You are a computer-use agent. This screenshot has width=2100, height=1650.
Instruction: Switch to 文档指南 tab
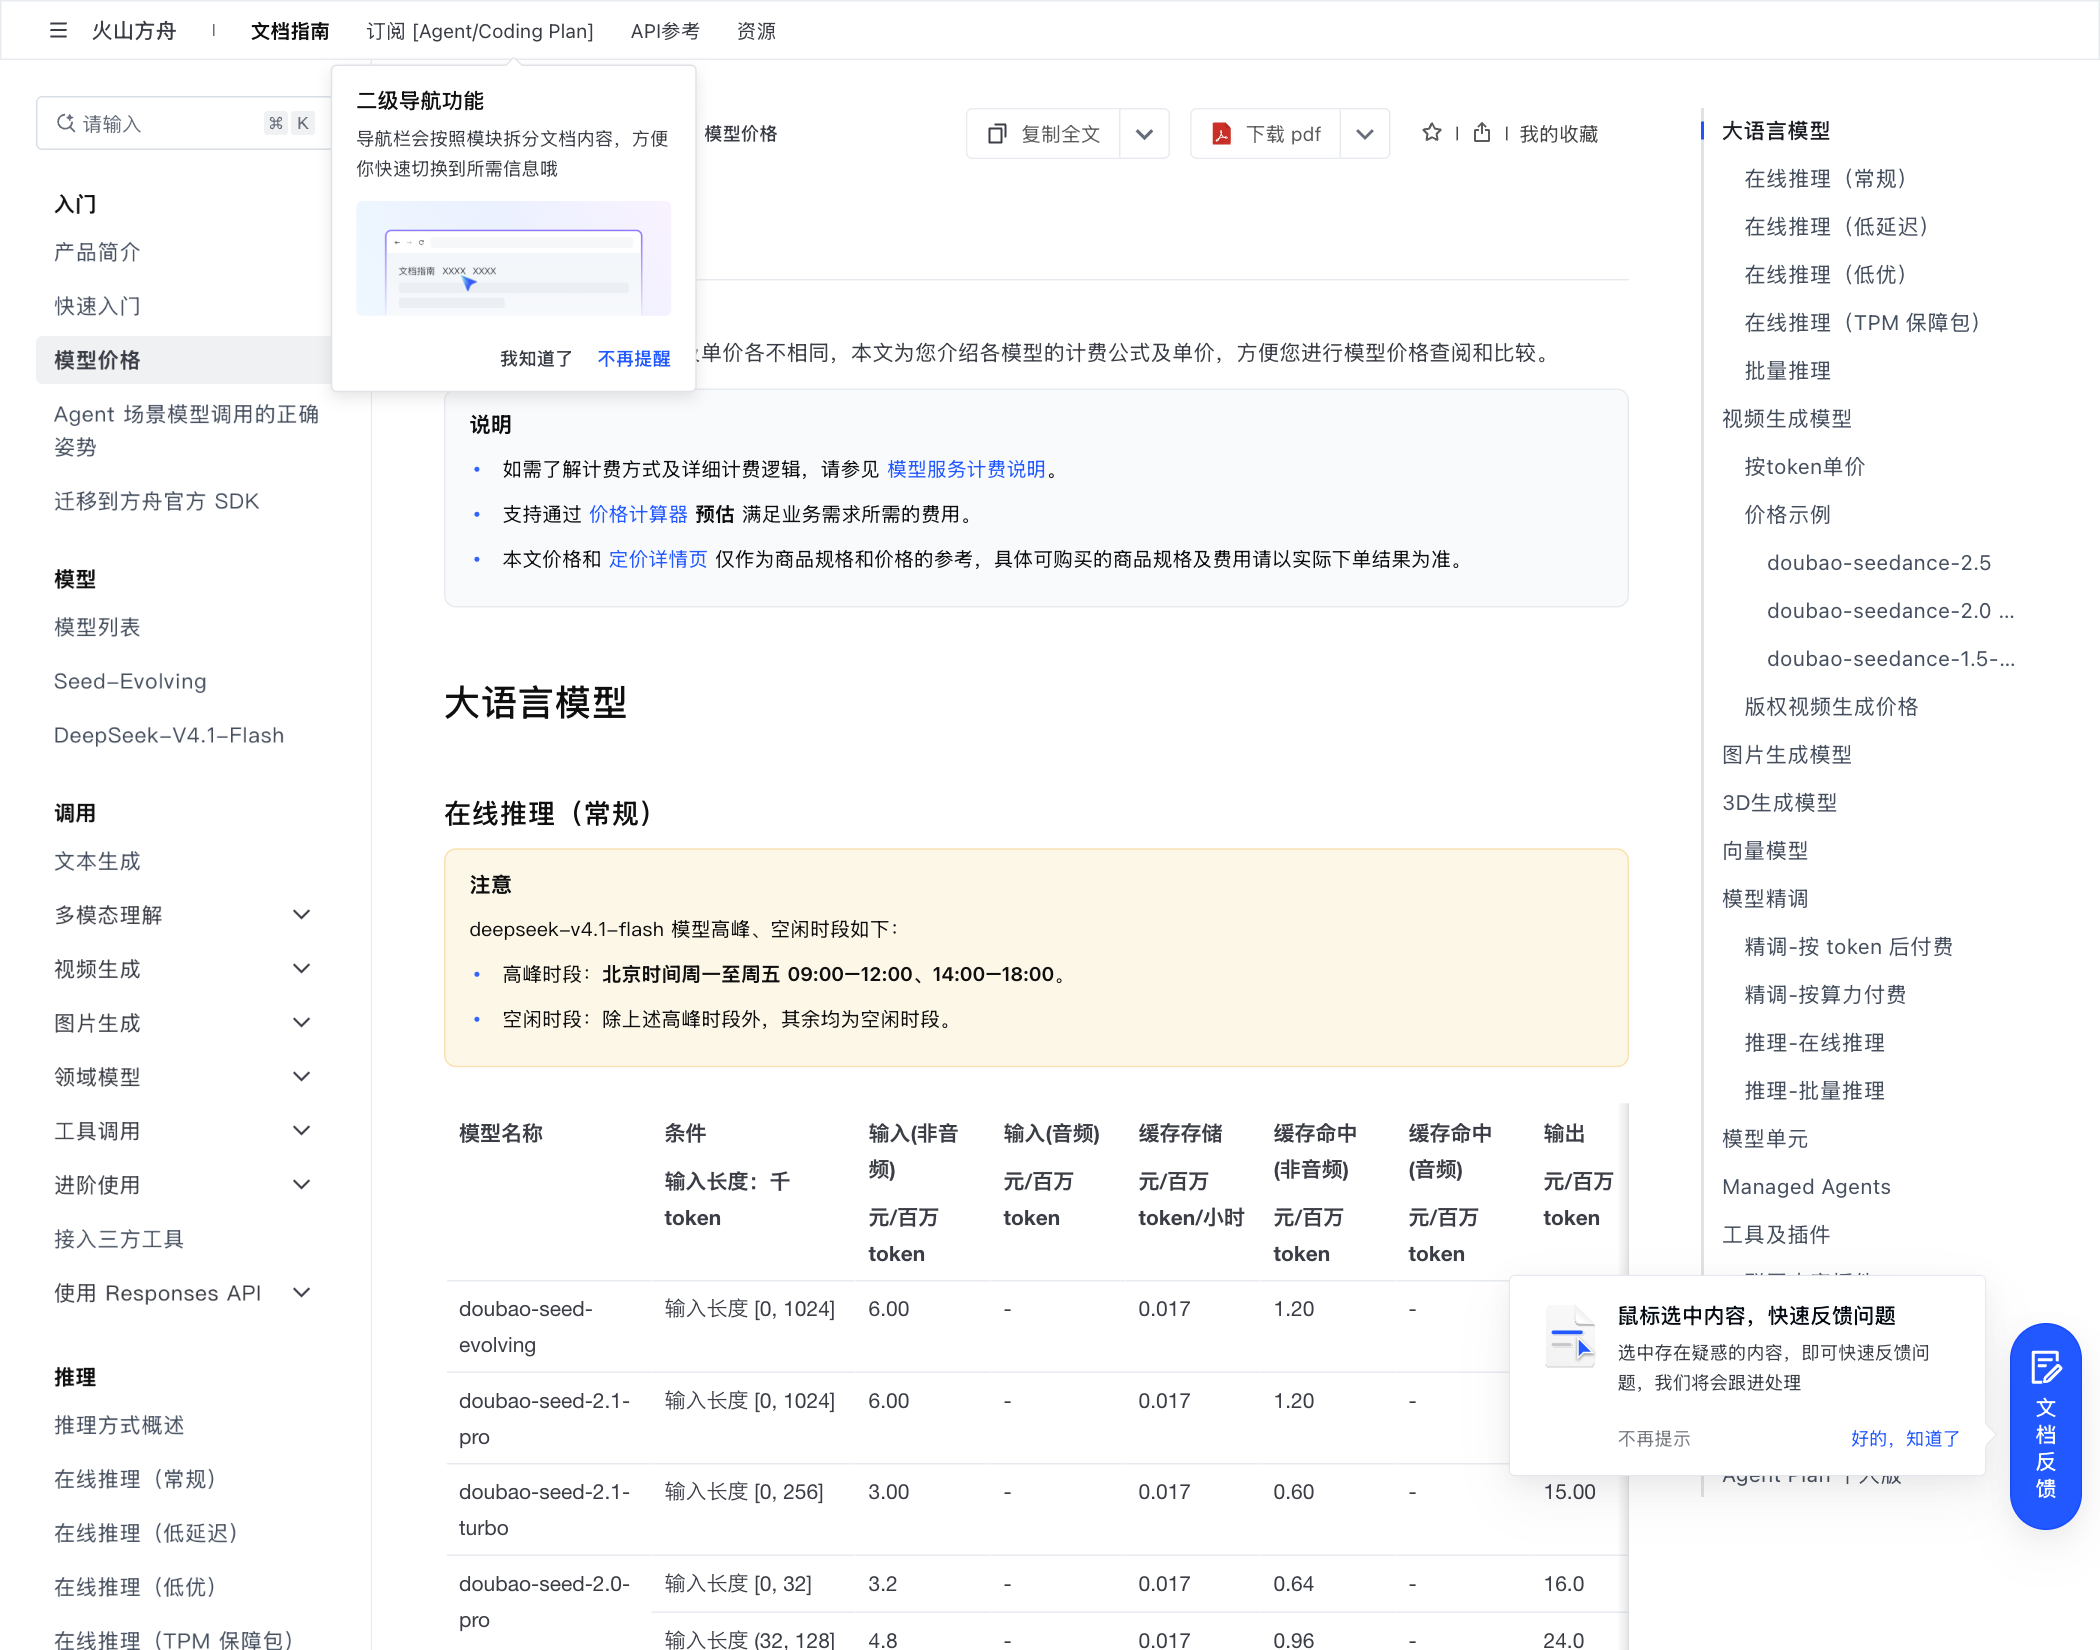[x=290, y=31]
